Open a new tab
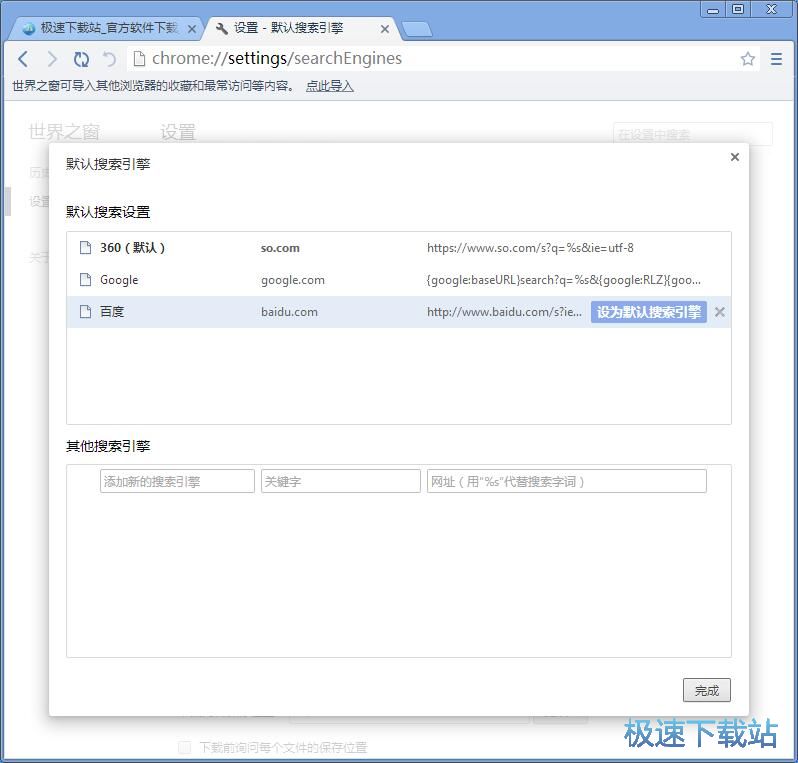798x763 pixels. click(x=417, y=30)
